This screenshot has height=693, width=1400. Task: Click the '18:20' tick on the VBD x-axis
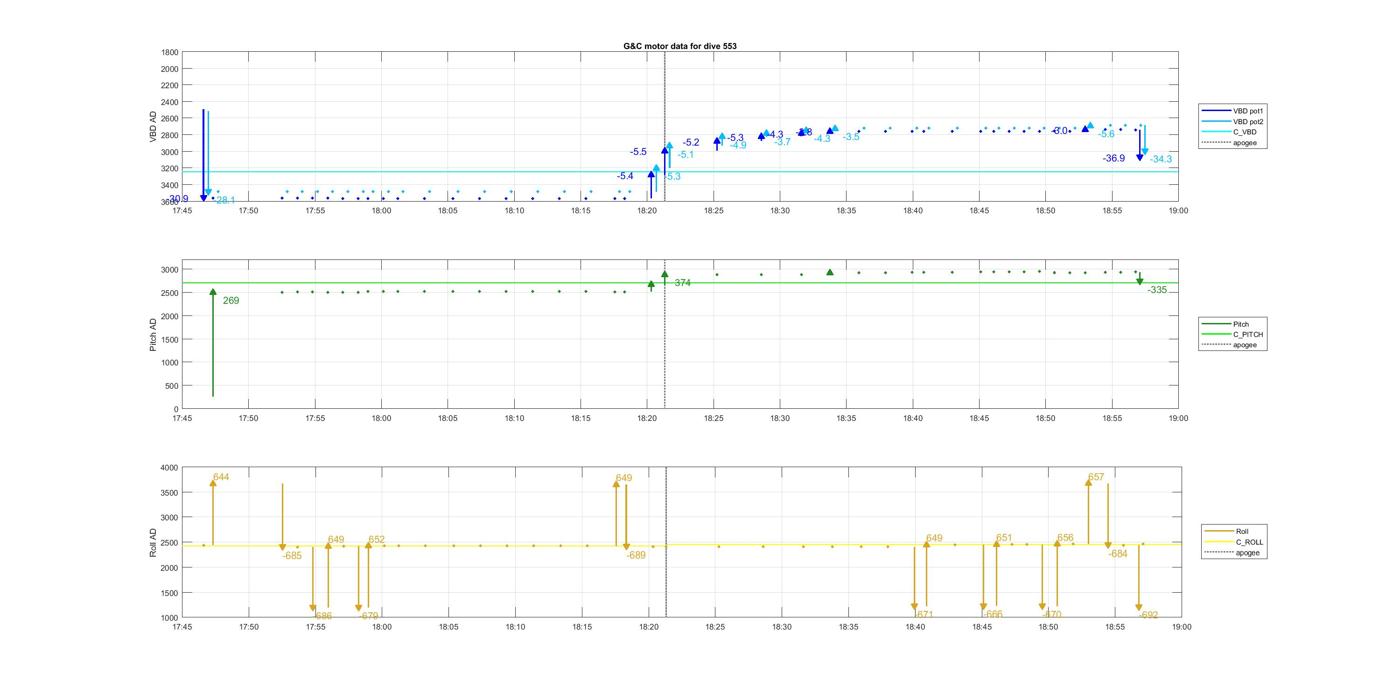click(647, 210)
